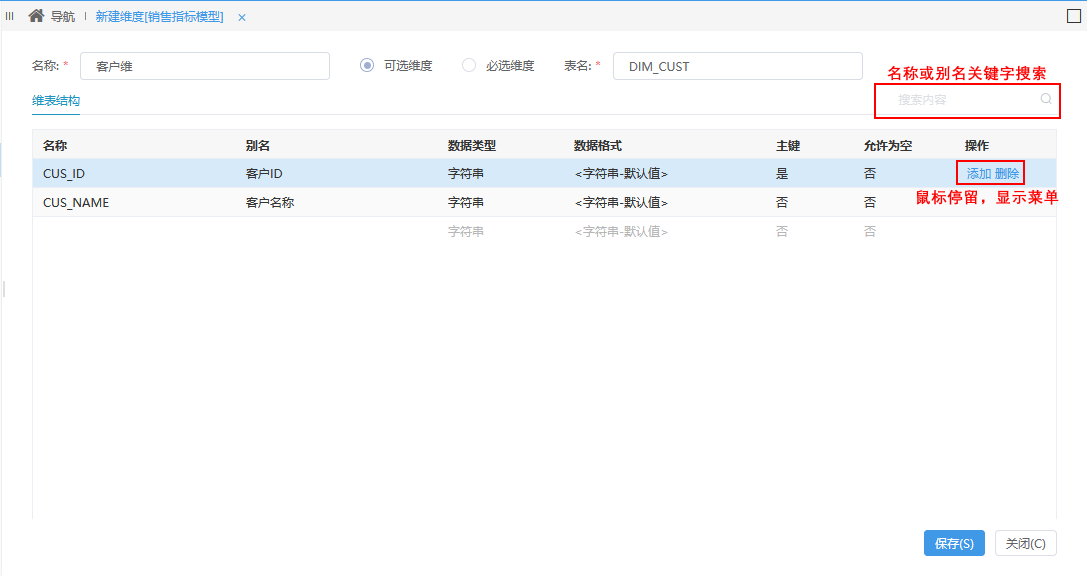1087x576 pixels.
Task: Click 主键 value 否 in CUS_NAME row
Action: pyautogui.click(x=782, y=203)
